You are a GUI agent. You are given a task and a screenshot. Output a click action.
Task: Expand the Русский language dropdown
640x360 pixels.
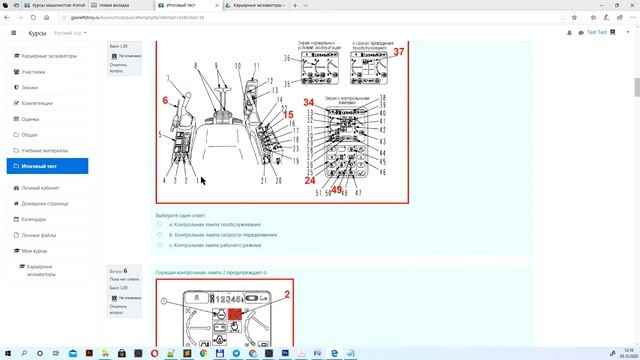click(x=70, y=33)
